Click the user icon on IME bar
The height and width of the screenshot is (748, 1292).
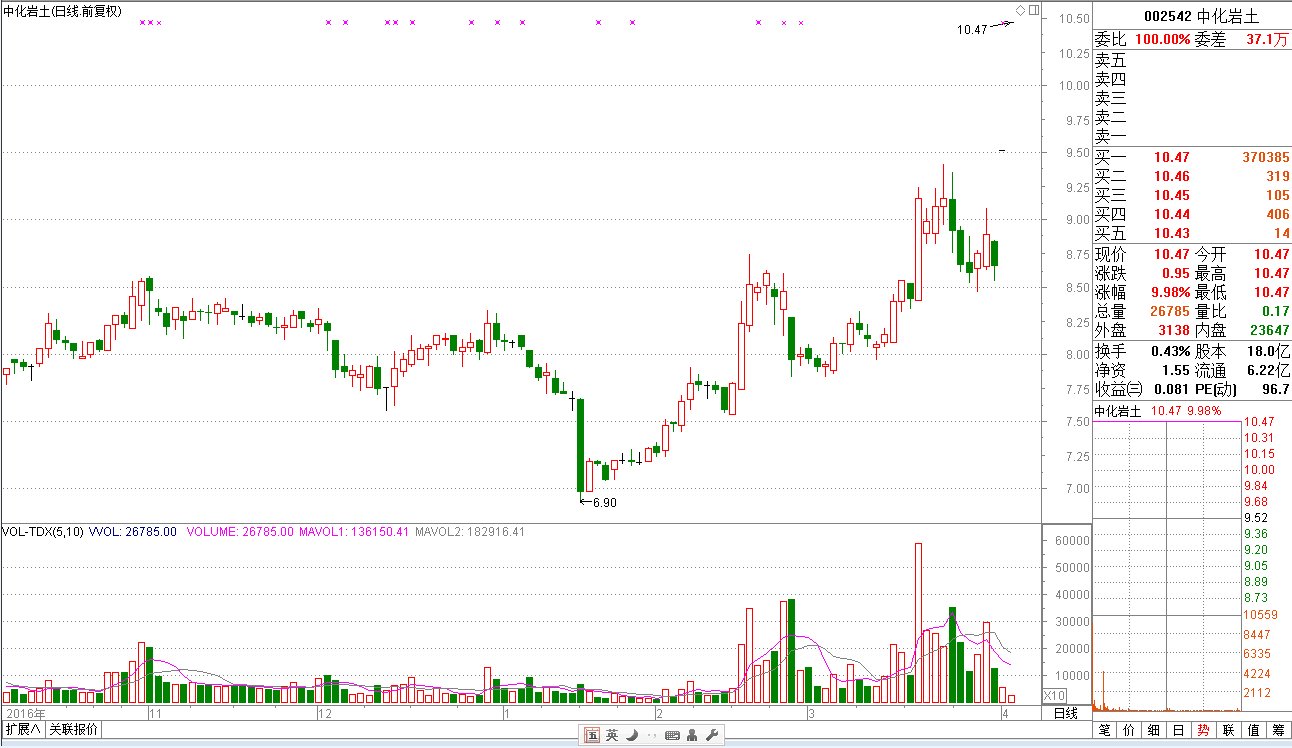click(692, 736)
